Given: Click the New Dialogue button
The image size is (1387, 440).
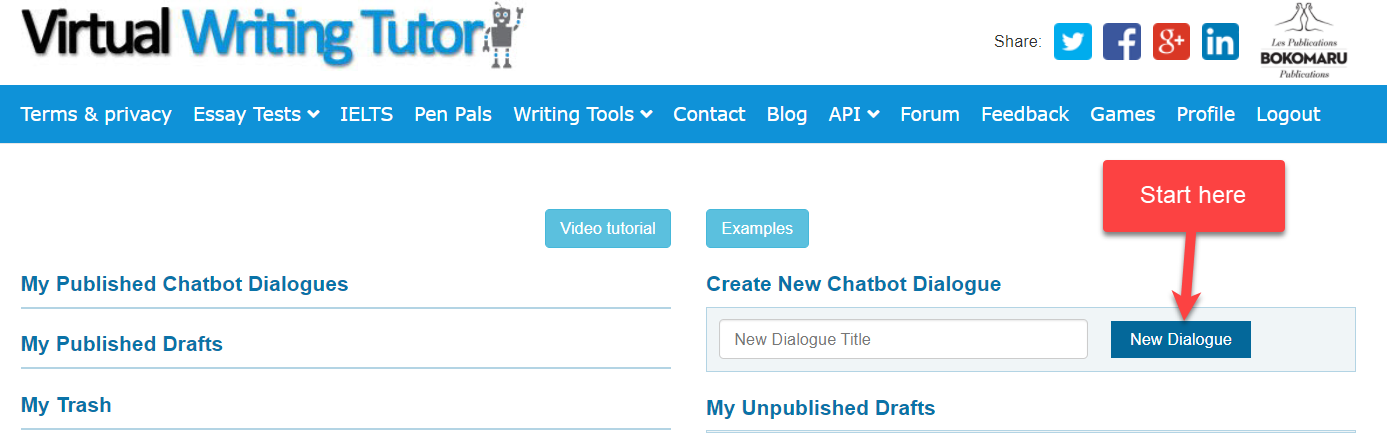Looking at the screenshot, I should 1180,339.
